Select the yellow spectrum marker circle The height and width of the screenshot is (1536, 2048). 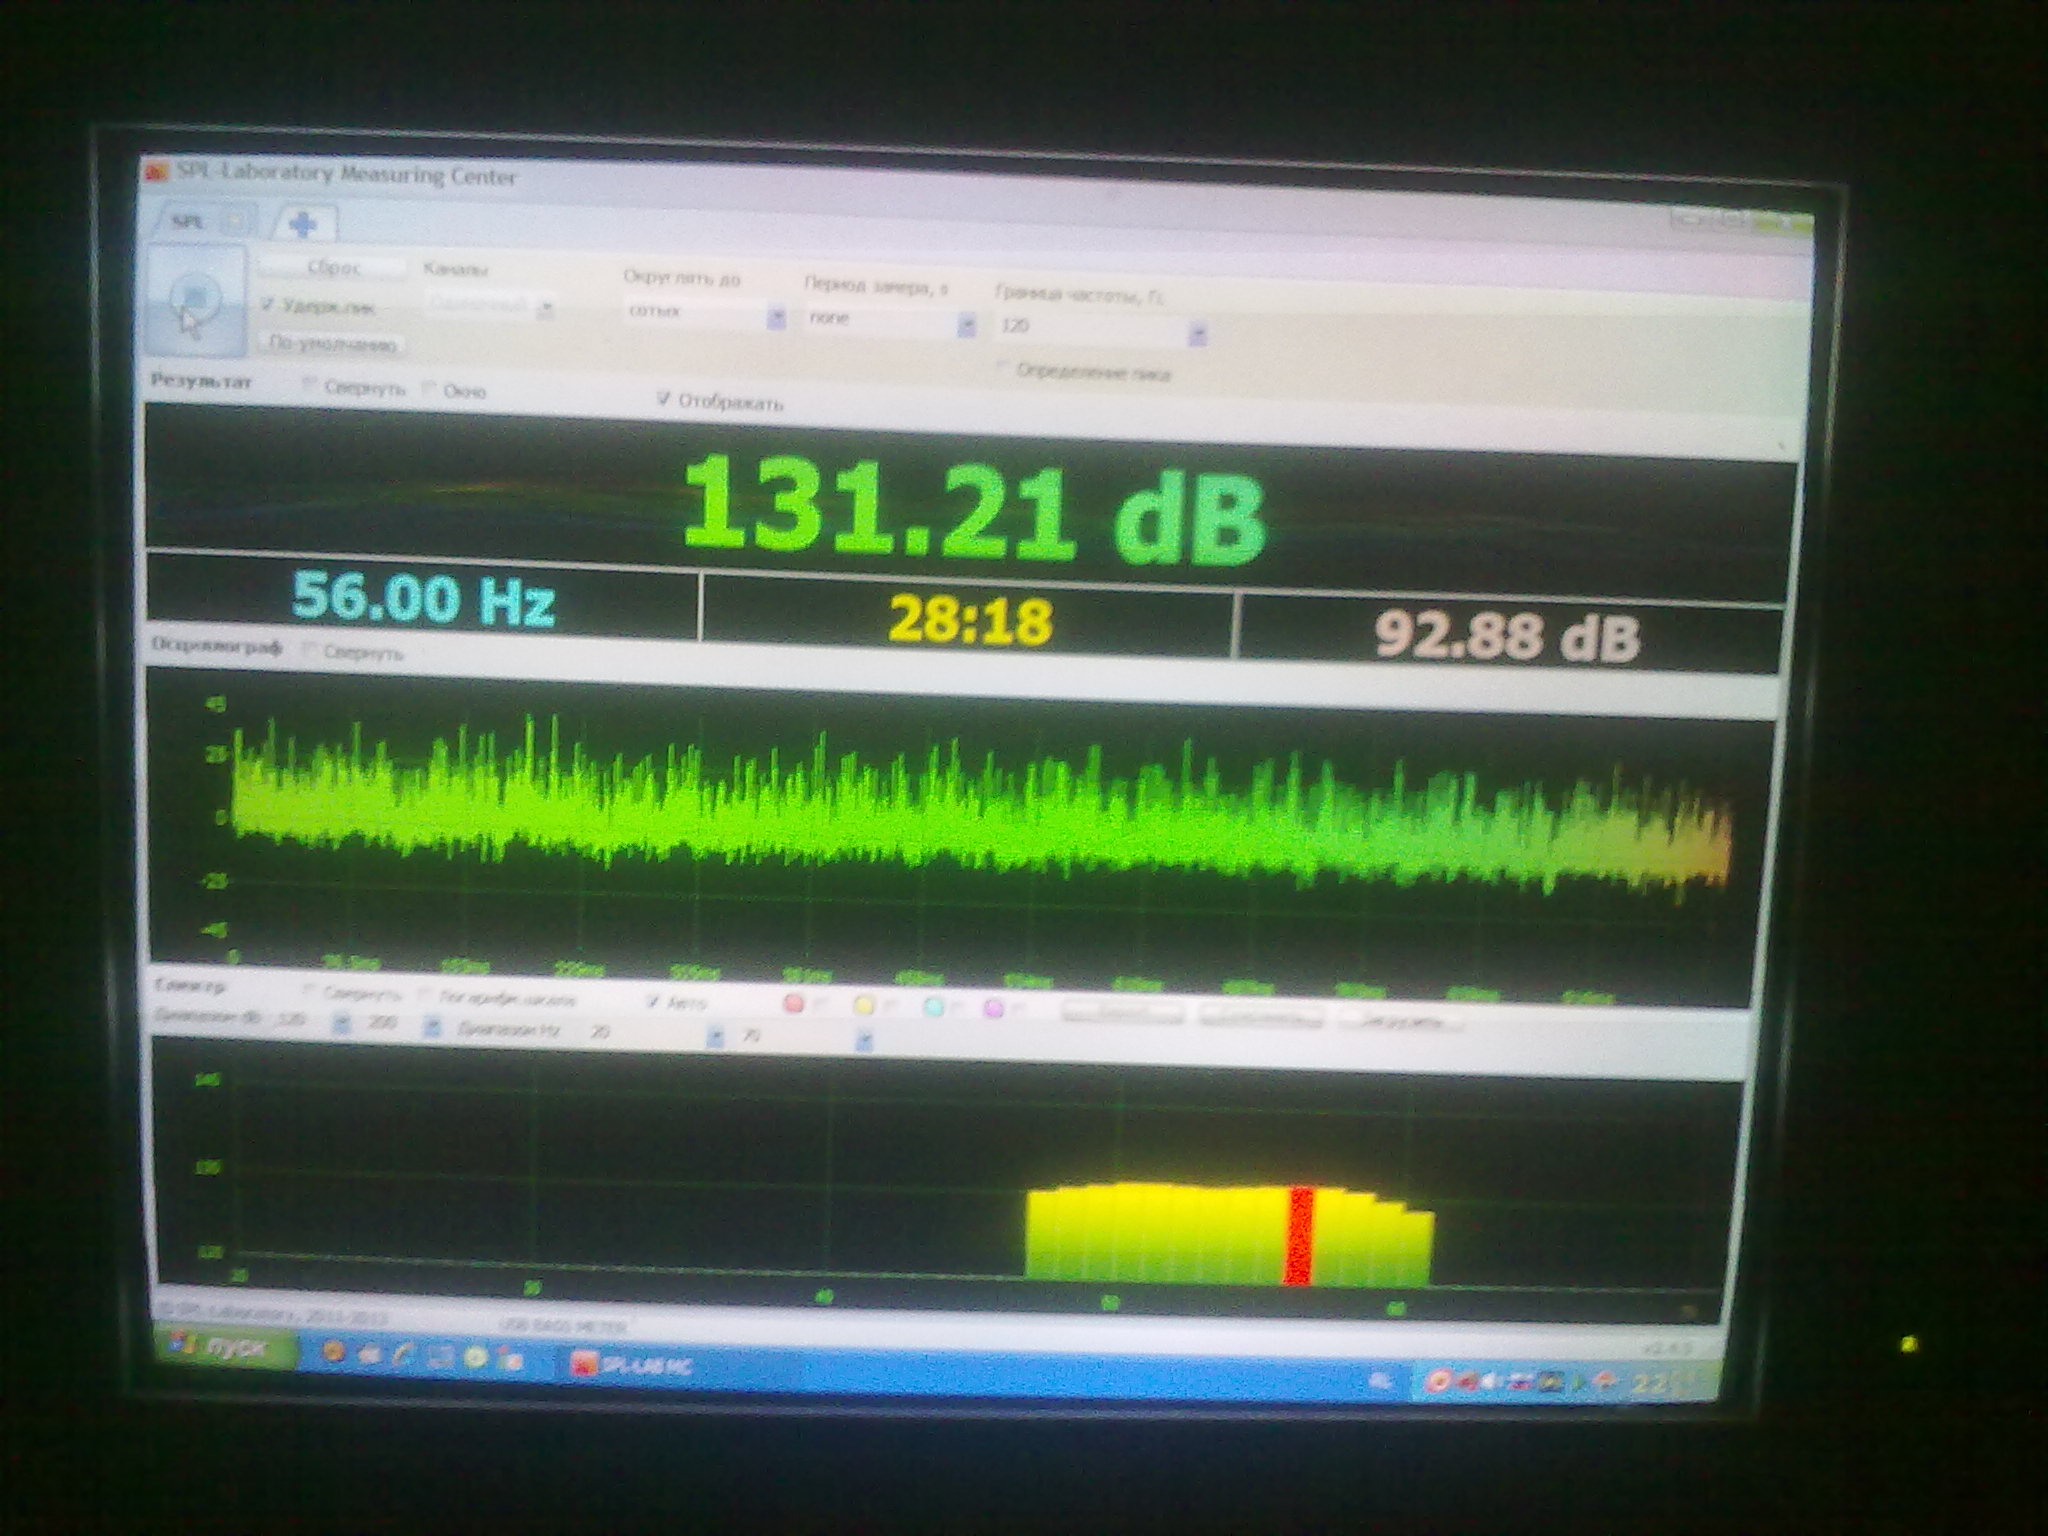864,1006
